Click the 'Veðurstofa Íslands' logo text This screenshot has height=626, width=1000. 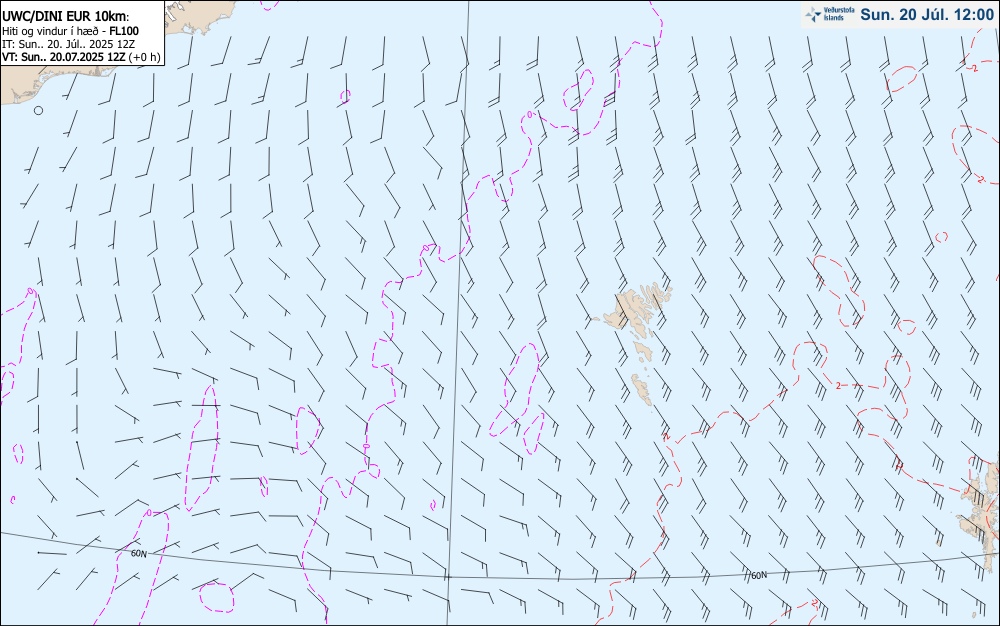click(x=838, y=14)
